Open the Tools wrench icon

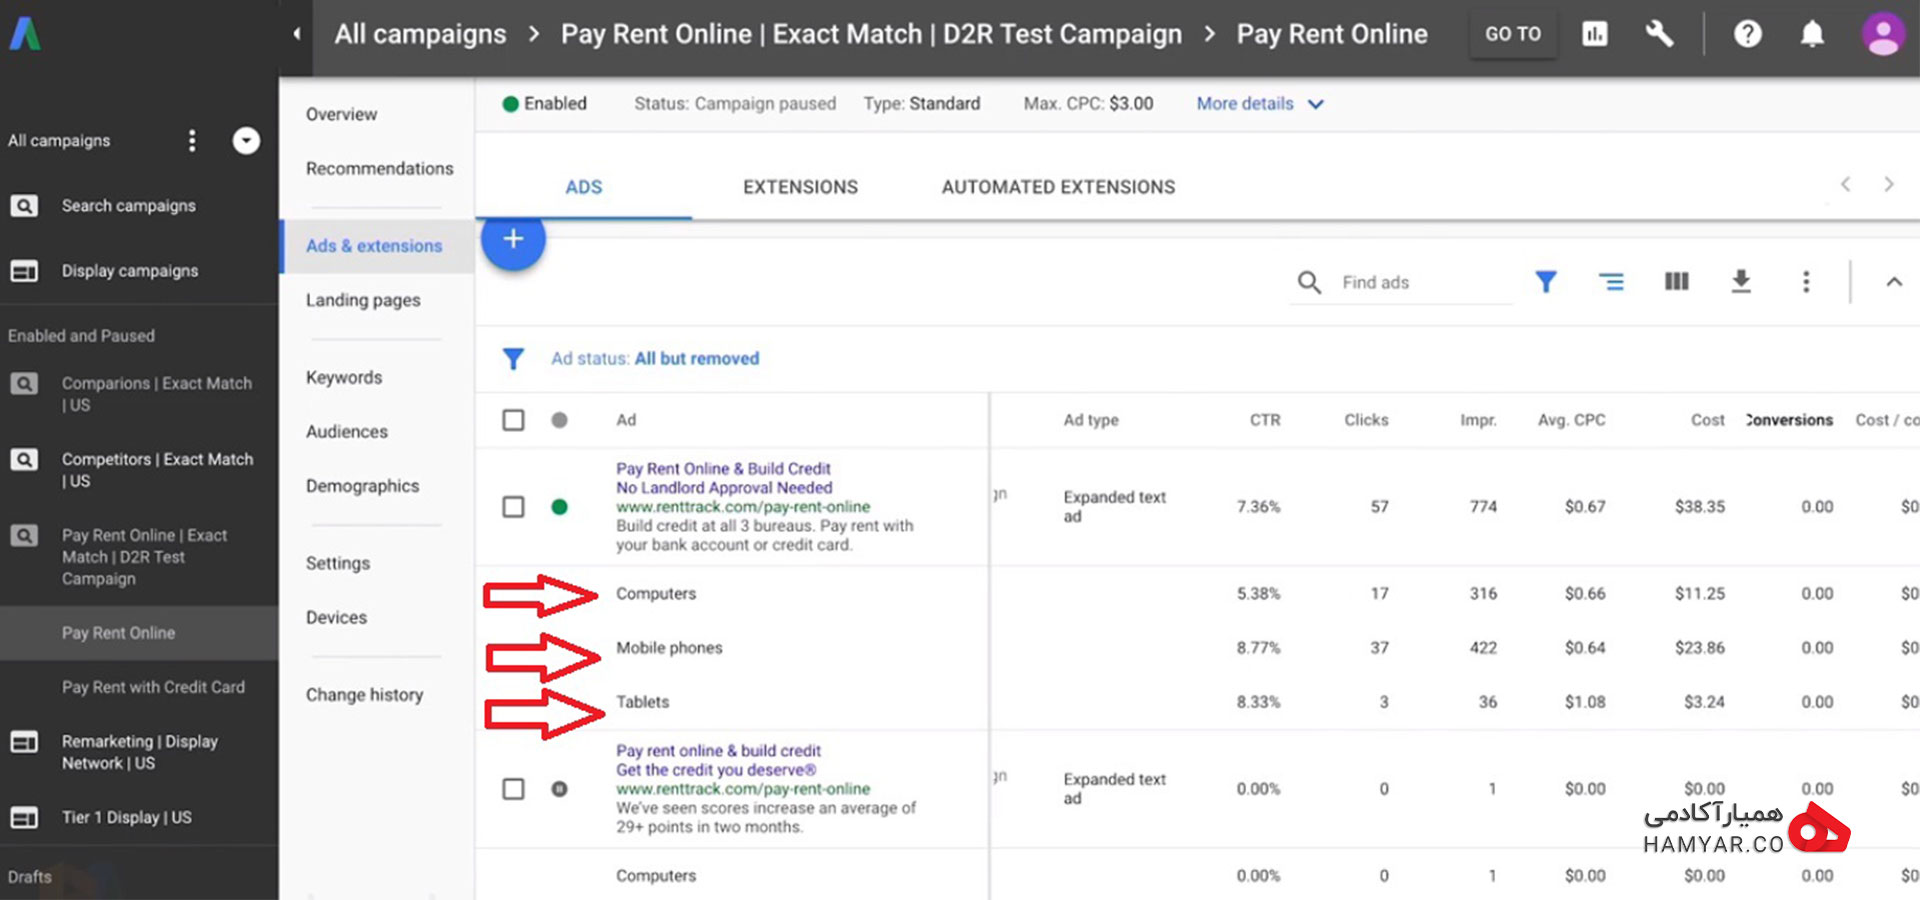(1659, 34)
